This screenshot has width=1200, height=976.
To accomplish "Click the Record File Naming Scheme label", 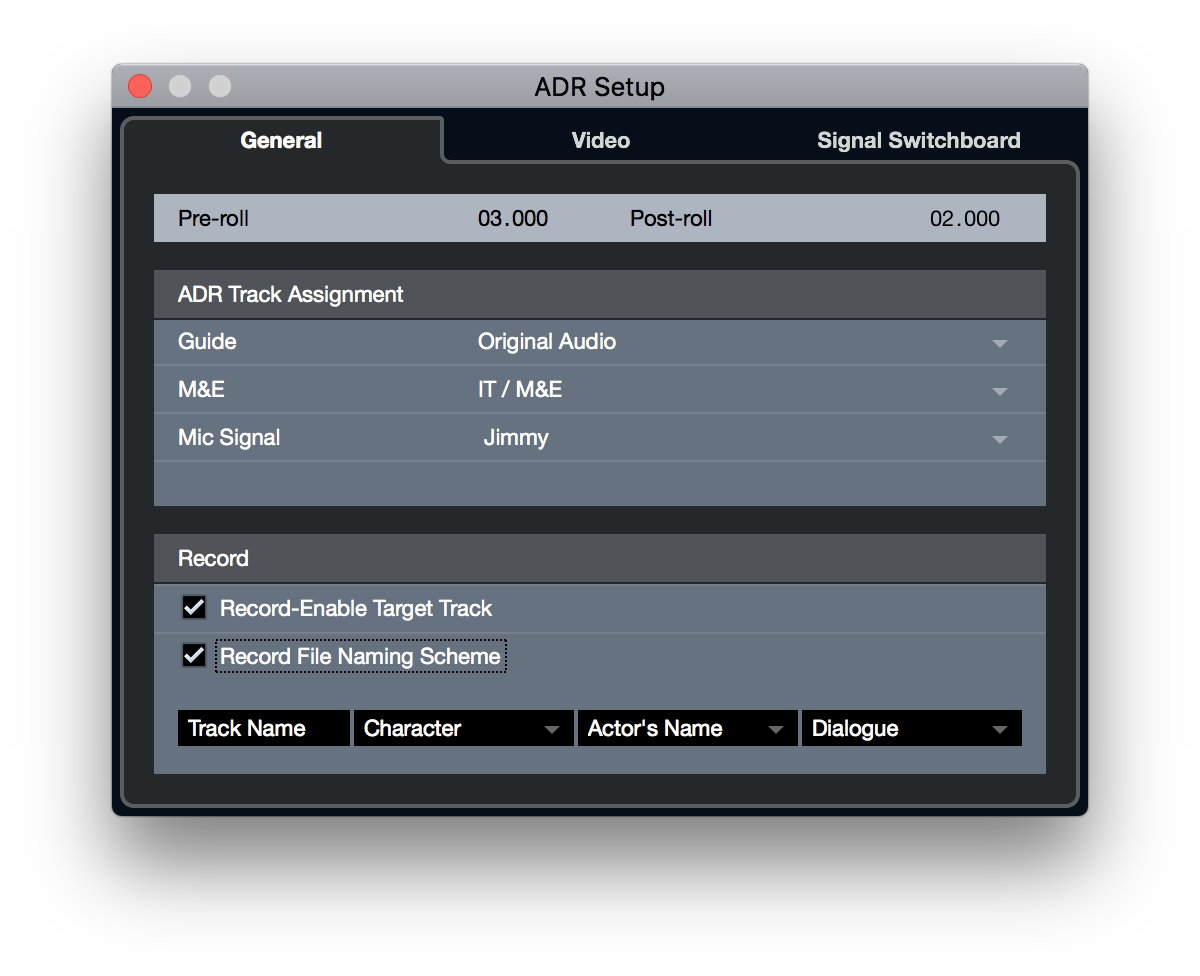I will point(360,656).
